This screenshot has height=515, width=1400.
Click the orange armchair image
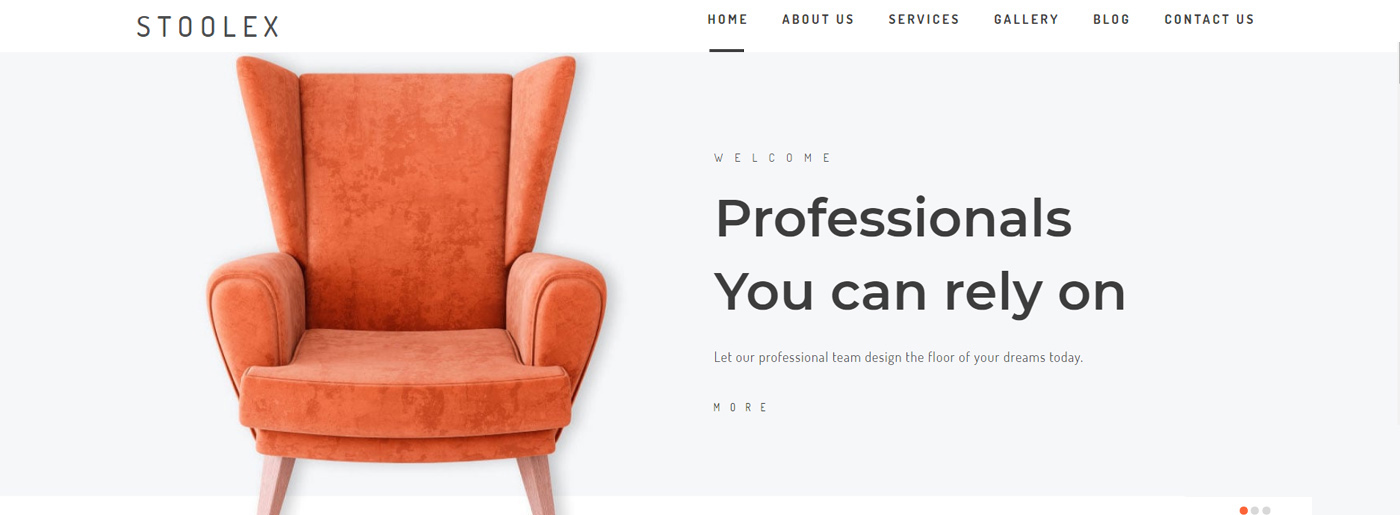coord(407,285)
